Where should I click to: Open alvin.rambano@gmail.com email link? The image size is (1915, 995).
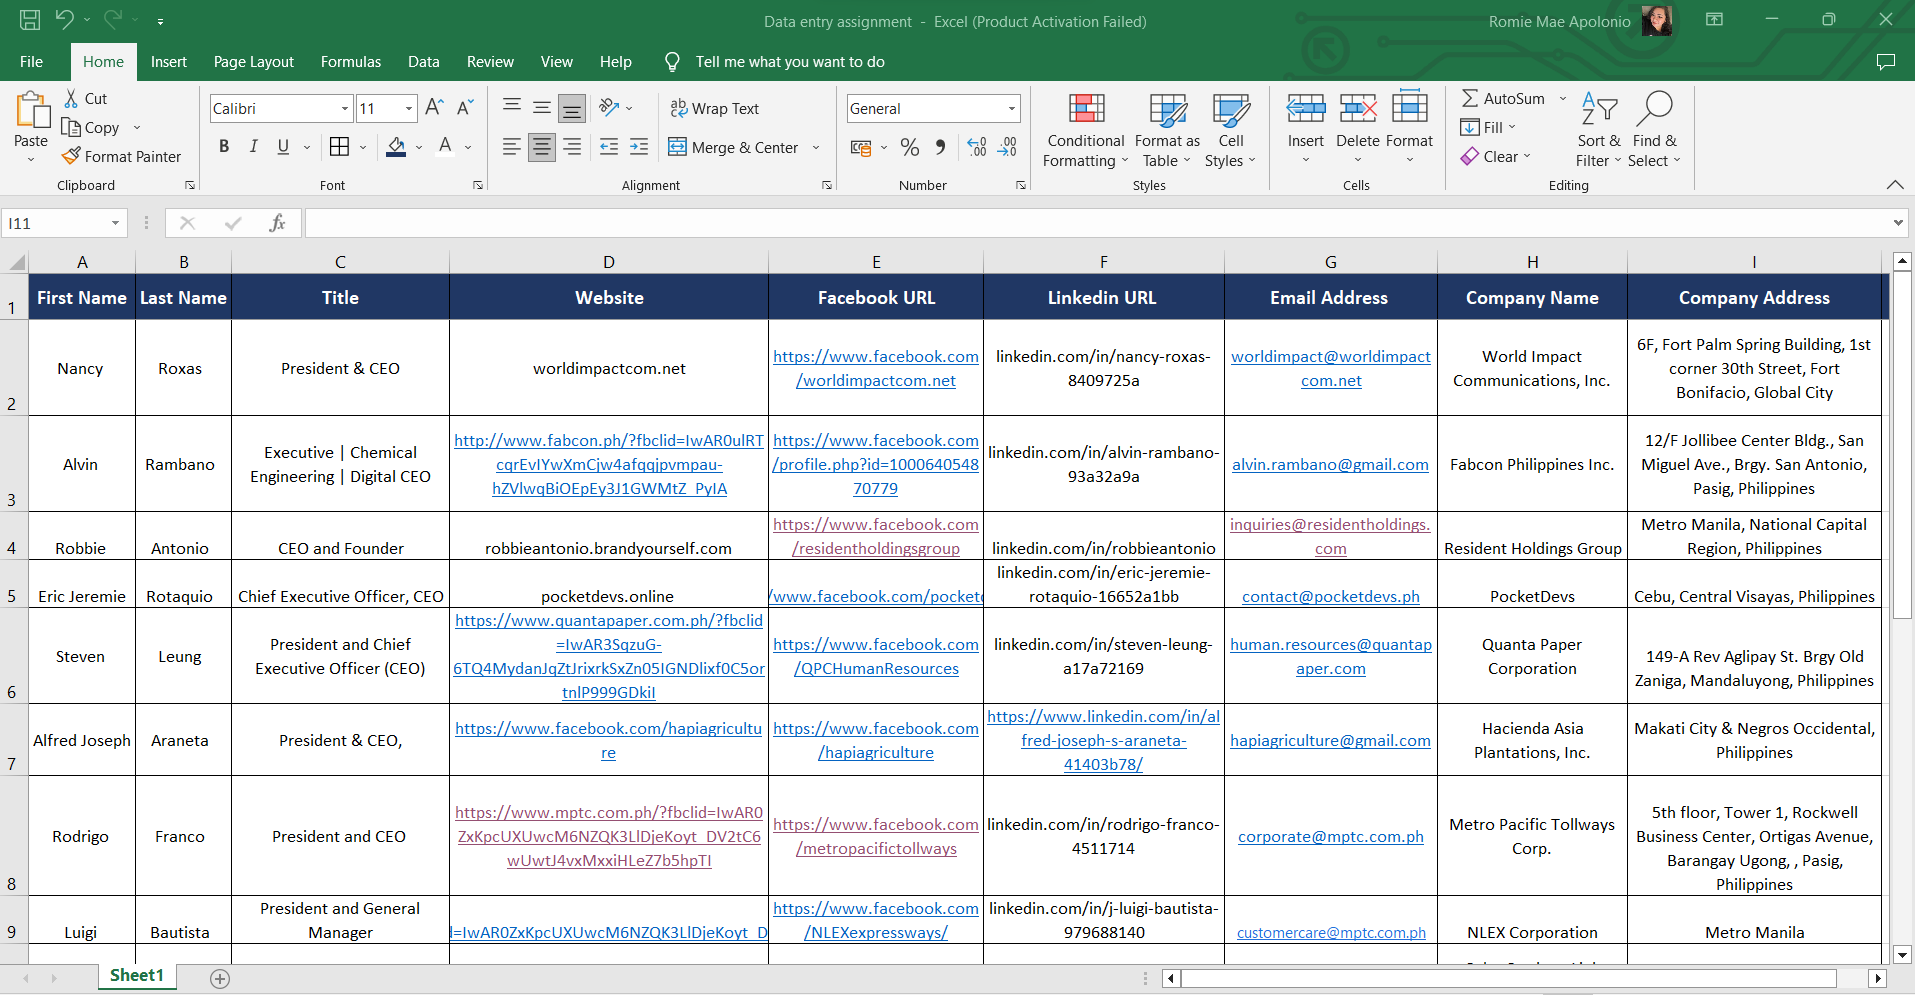(1329, 464)
